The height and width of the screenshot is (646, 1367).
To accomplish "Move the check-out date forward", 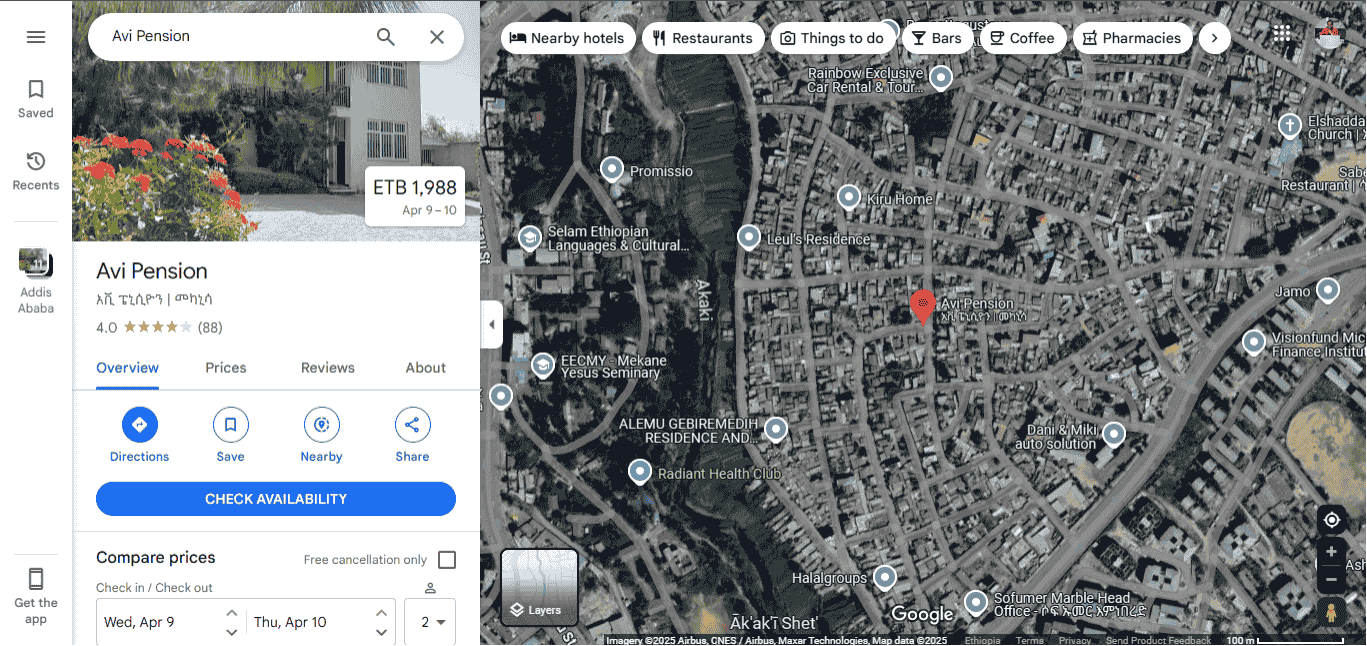I will pos(381,612).
